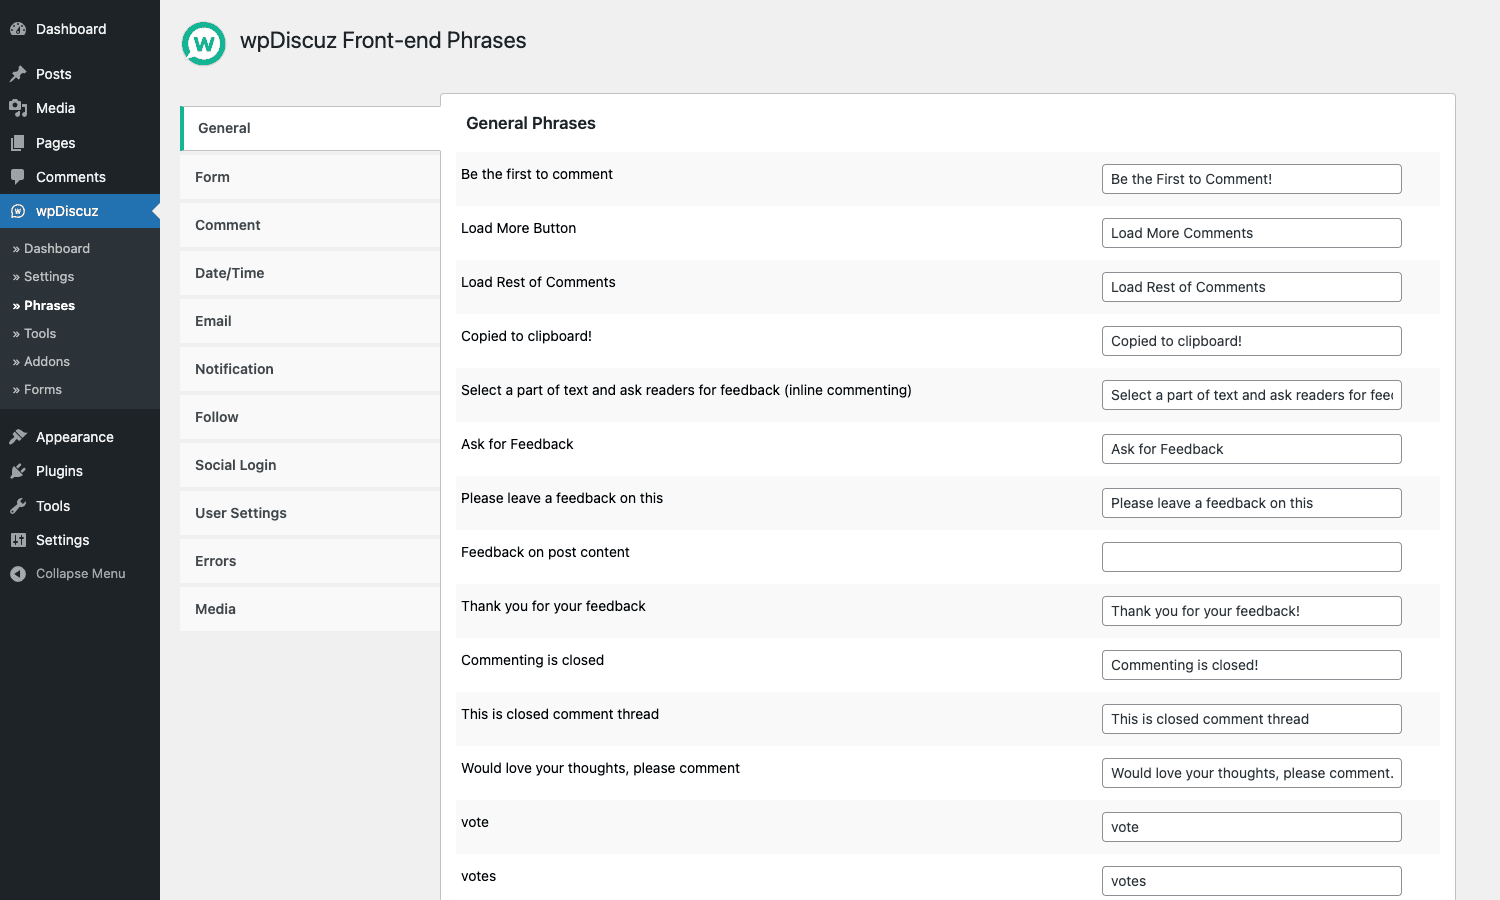This screenshot has height=900, width=1500.
Task: Click the 'Commenting is closed!' input field
Action: (x=1252, y=665)
